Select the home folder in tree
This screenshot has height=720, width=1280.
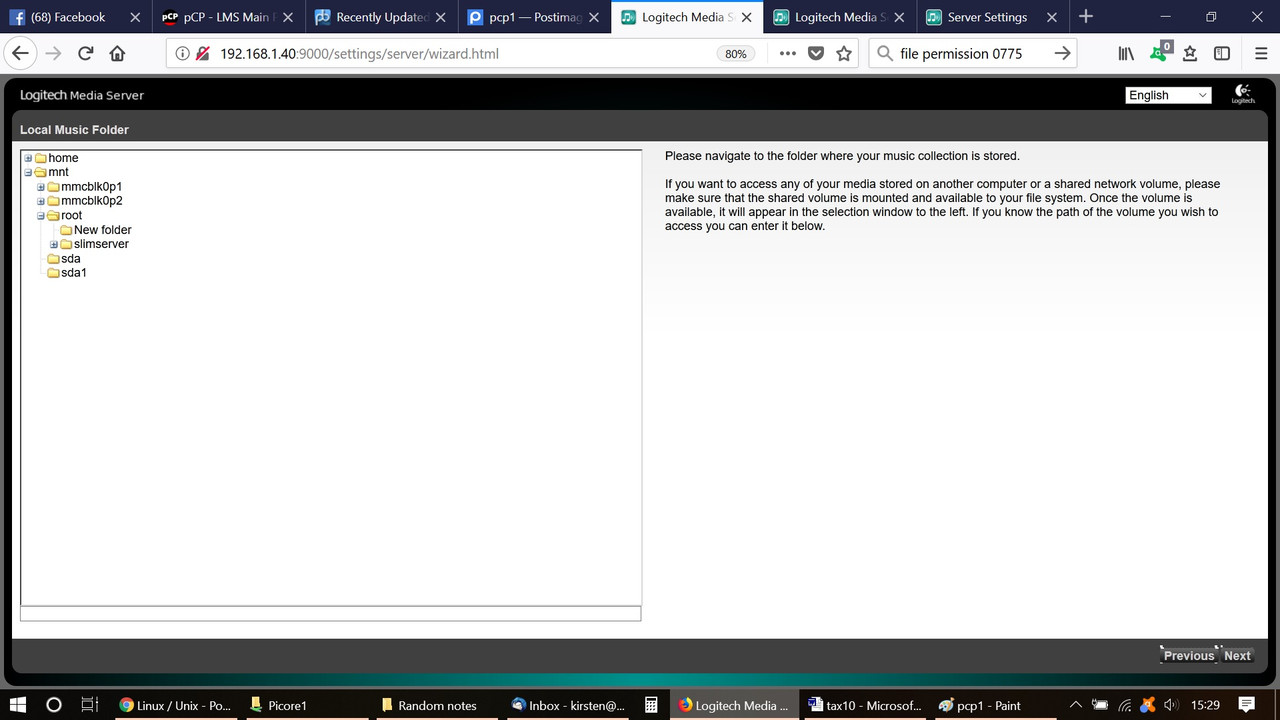coord(63,158)
